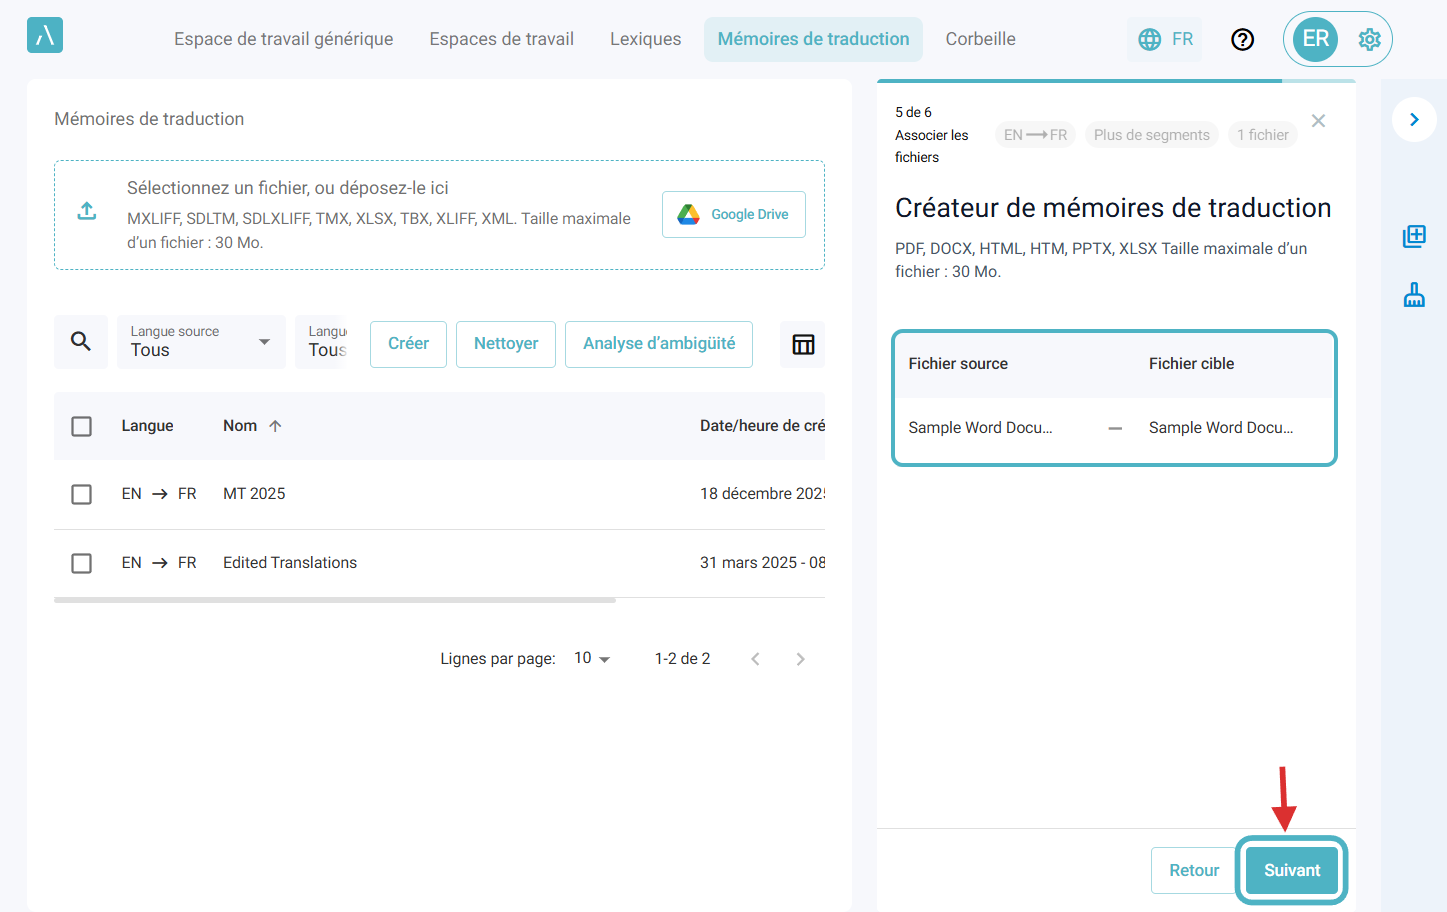Viewport: 1447px width, 912px height.
Task: Click the horizontal scrollbar under the table
Action: pyautogui.click(x=335, y=600)
